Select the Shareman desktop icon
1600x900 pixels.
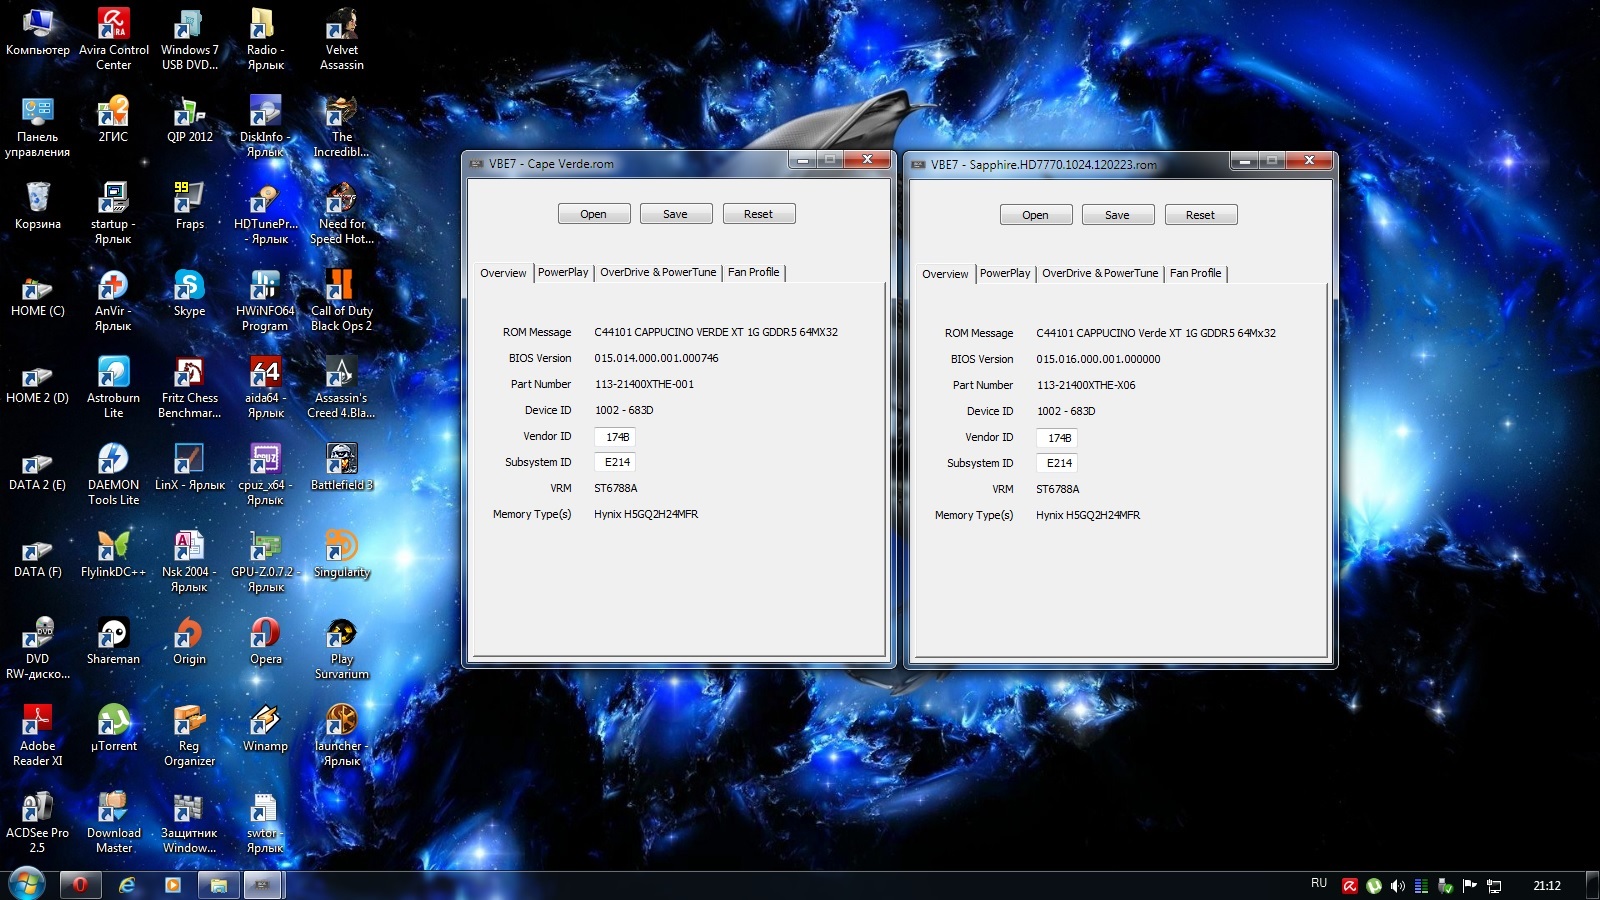tap(114, 641)
